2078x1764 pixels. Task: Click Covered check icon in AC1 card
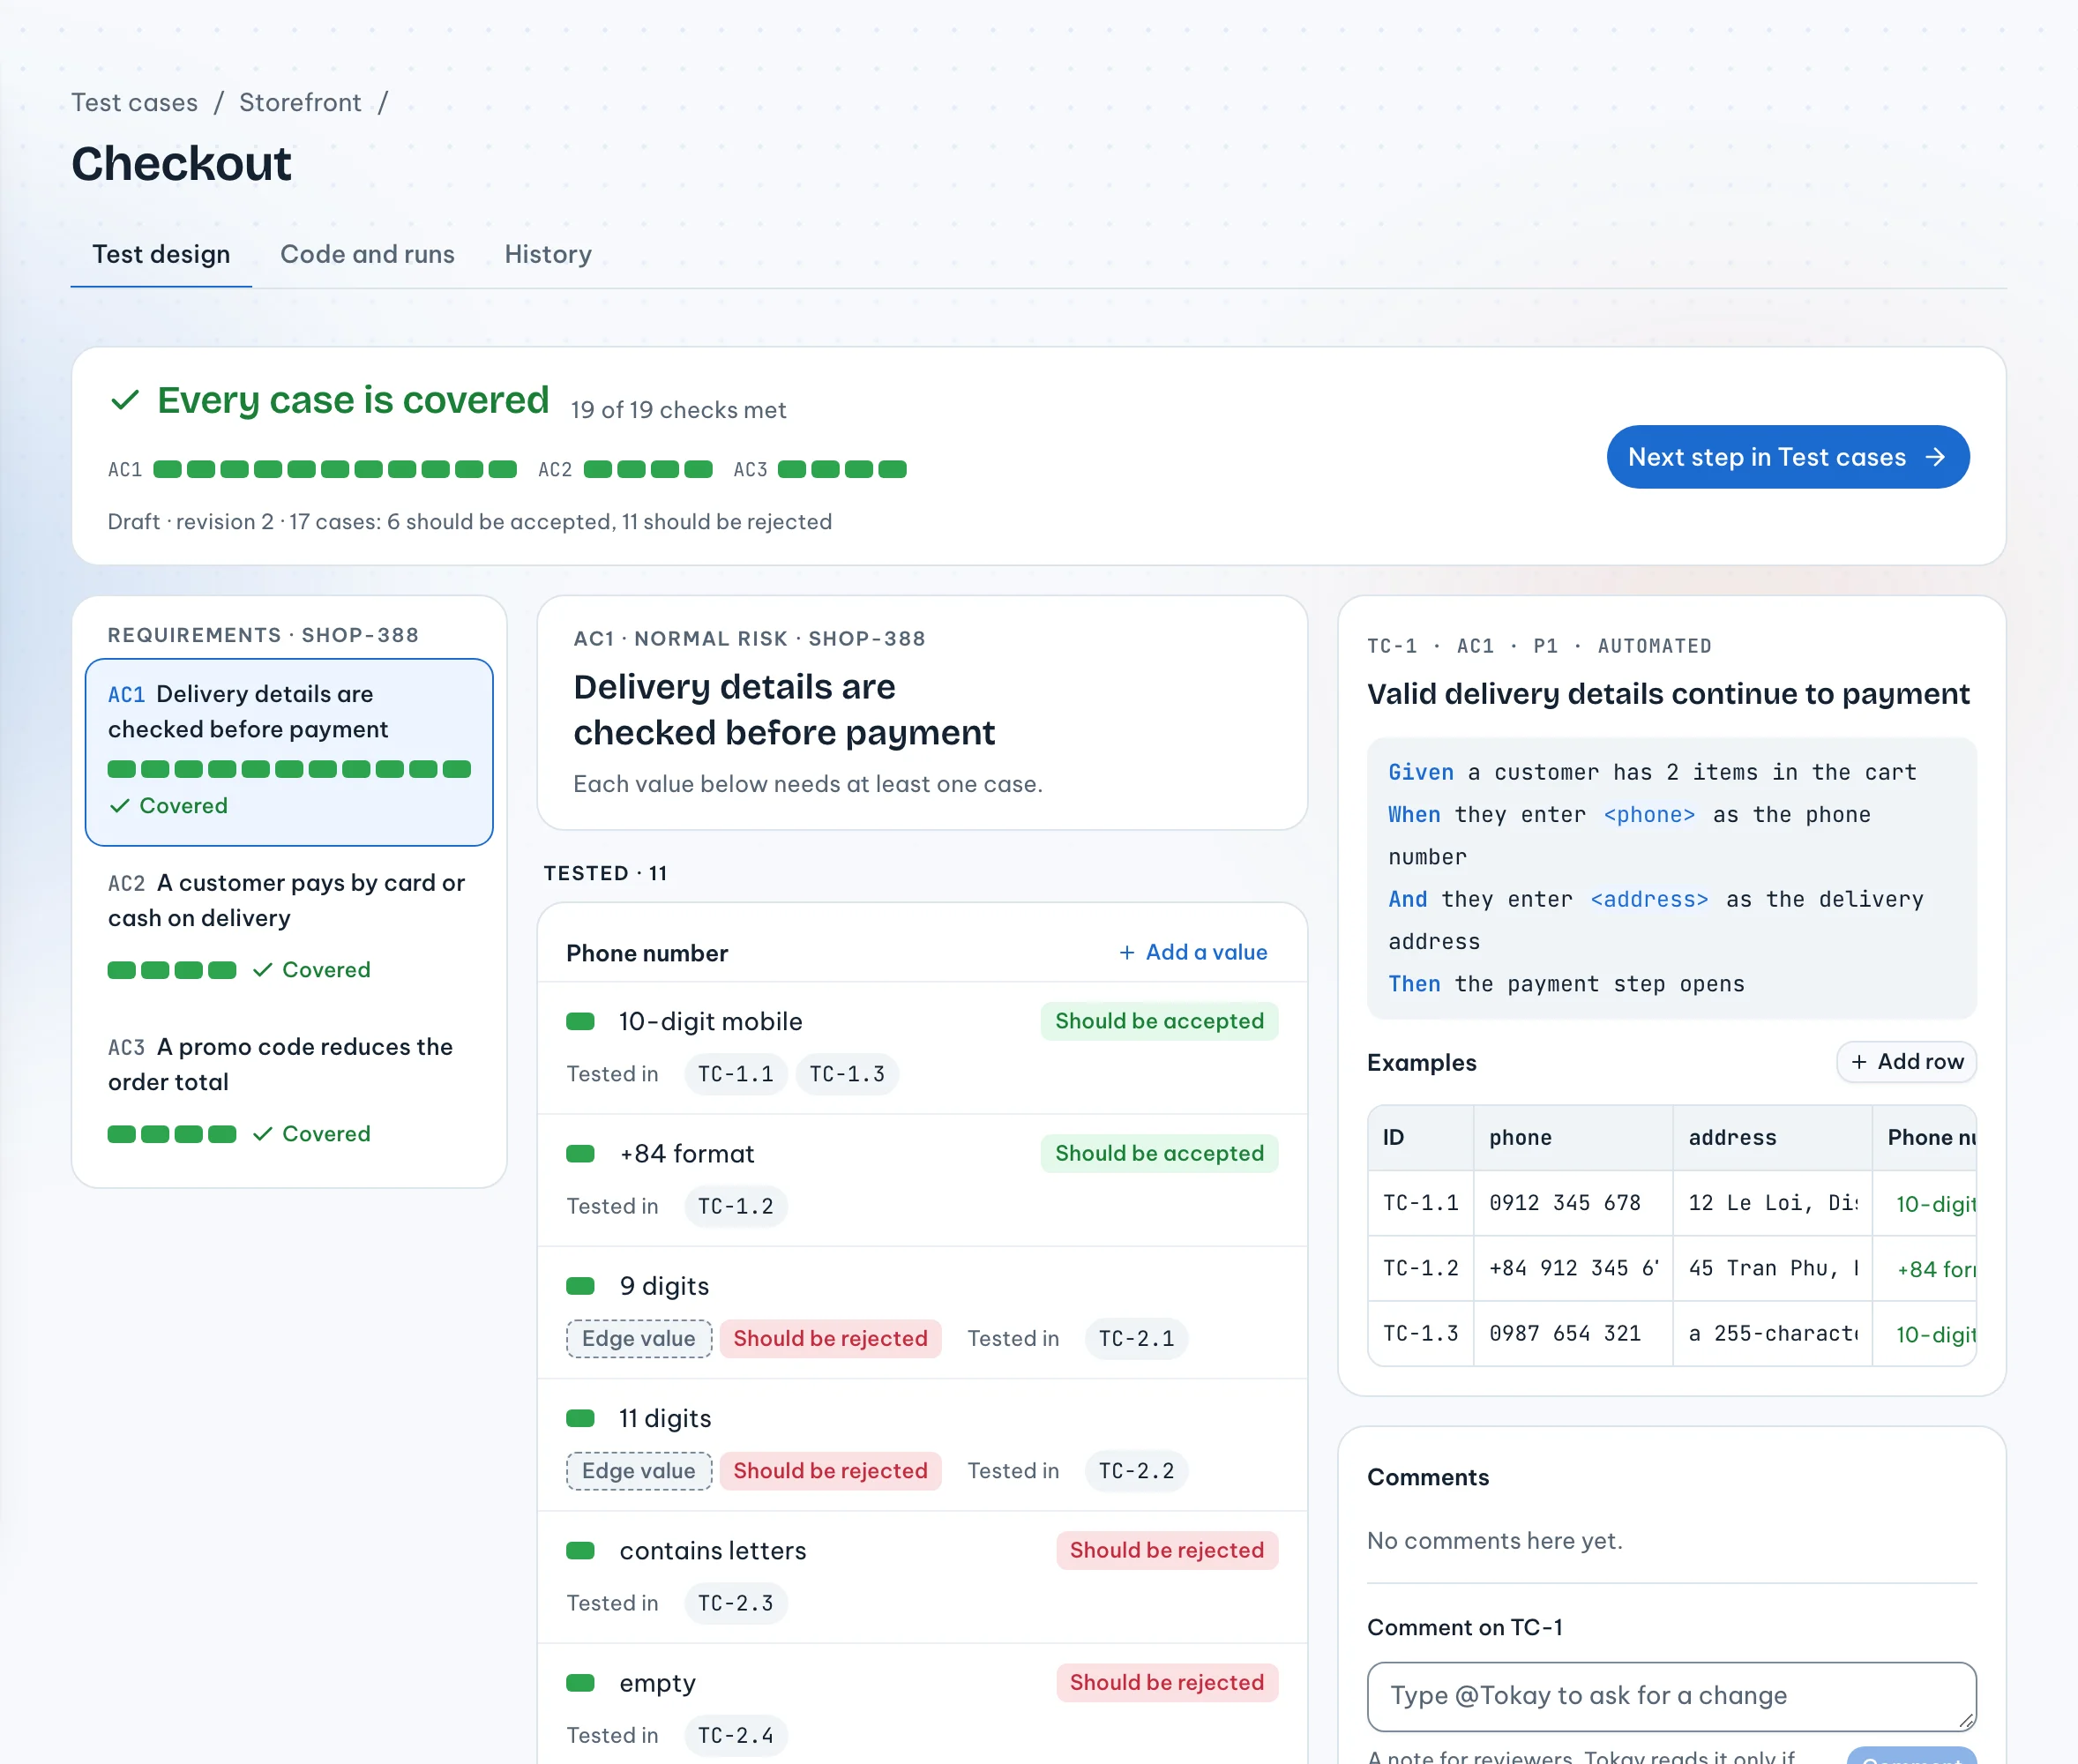pos(120,805)
